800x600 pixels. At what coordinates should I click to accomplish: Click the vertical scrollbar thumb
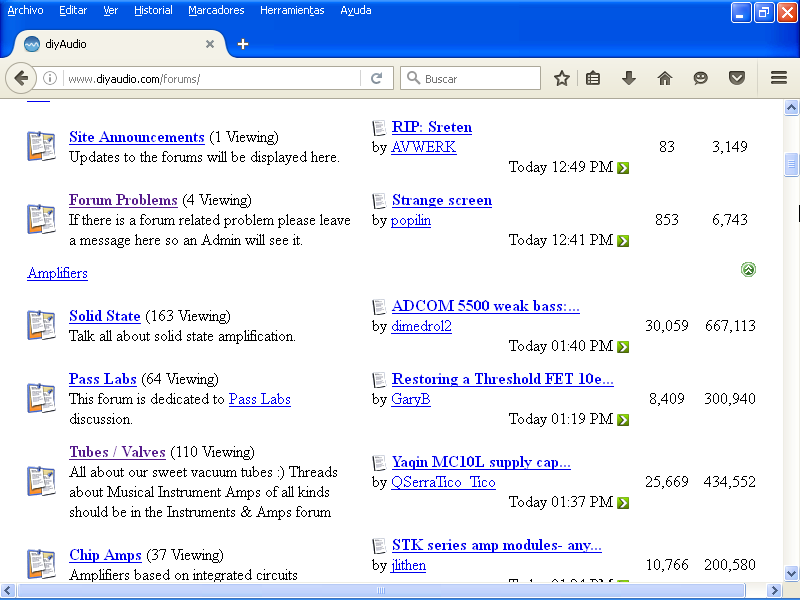click(x=791, y=164)
